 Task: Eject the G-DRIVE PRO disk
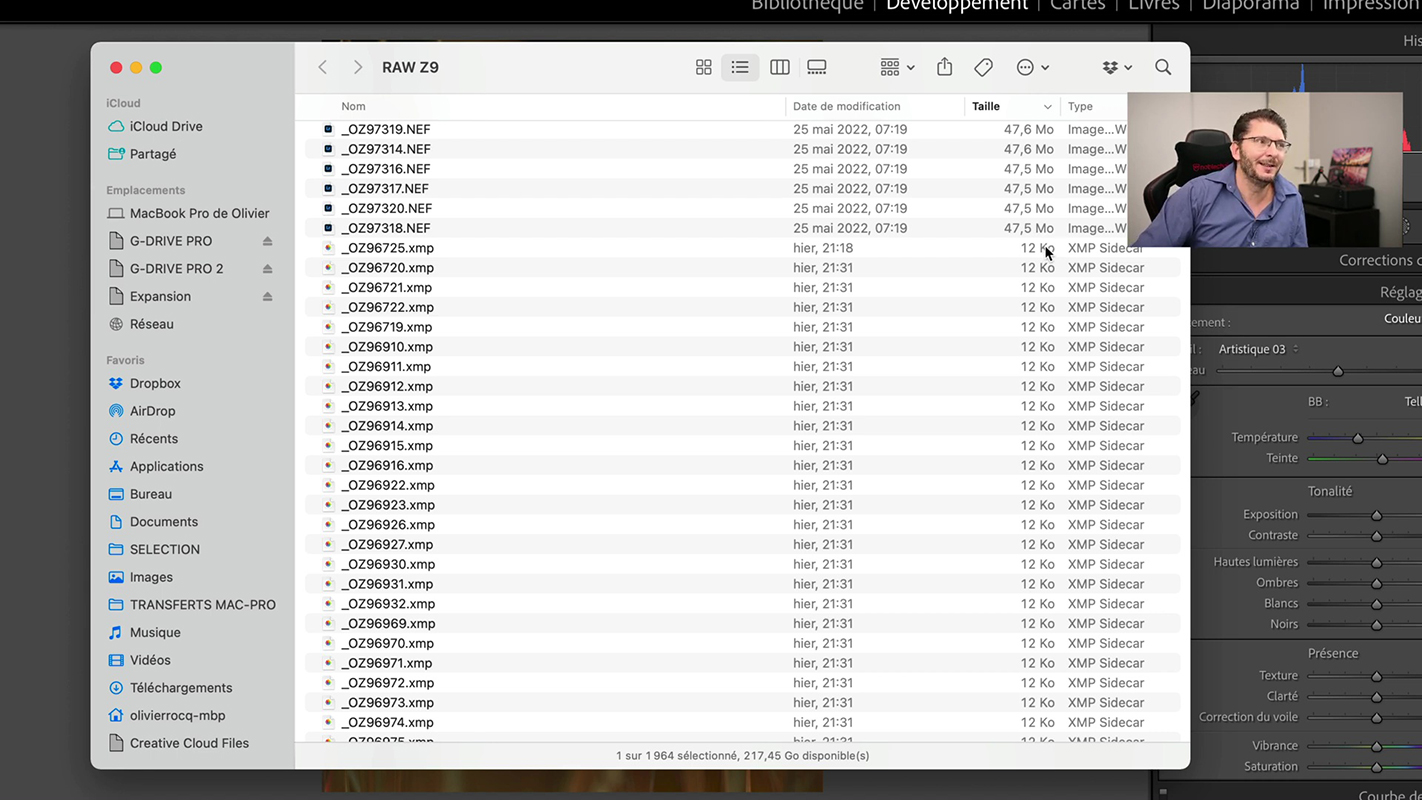click(267, 241)
